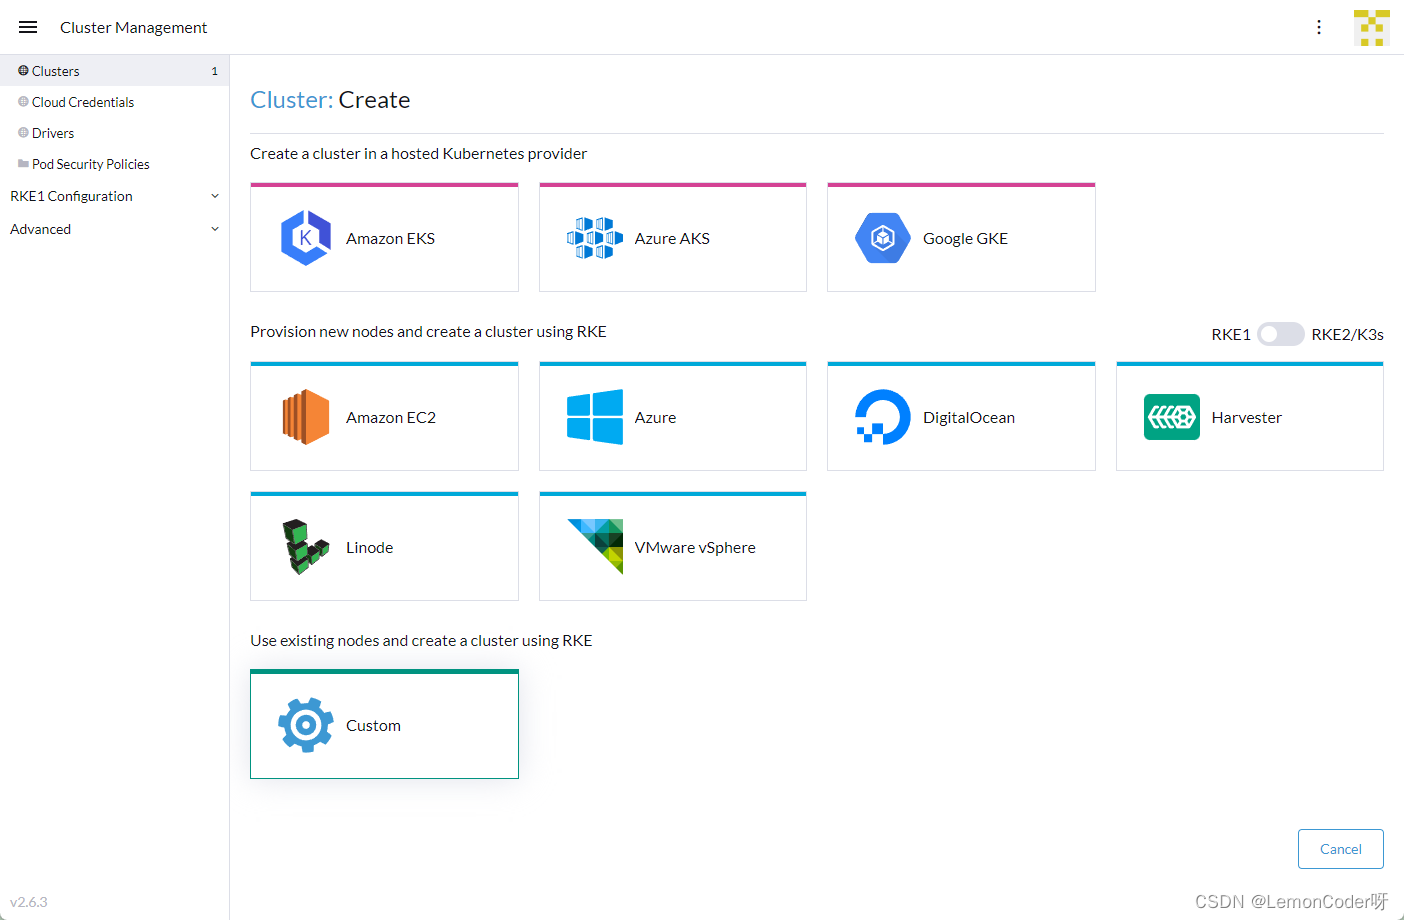Open Drivers in the sidebar

tap(114, 133)
